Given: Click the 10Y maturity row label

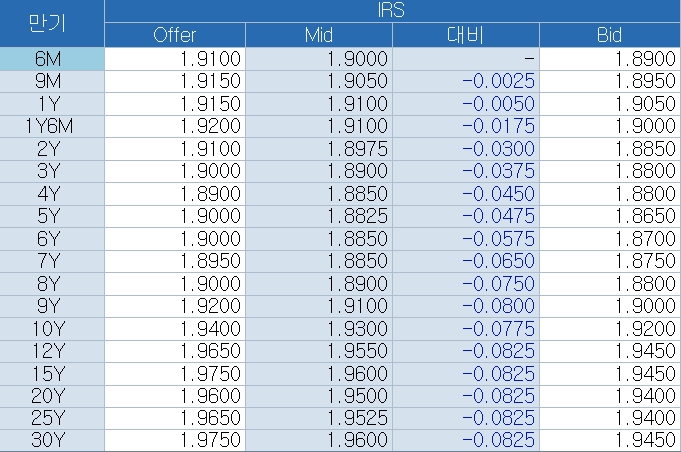Looking at the screenshot, I should coord(51,329).
